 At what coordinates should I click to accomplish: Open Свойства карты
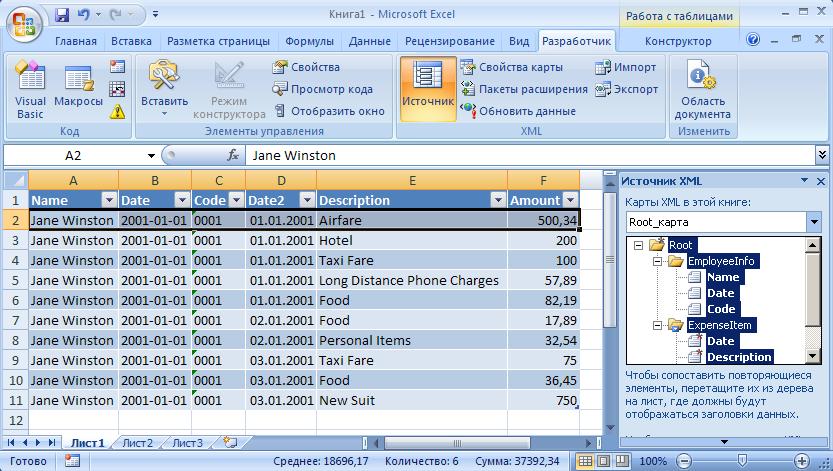point(512,67)
